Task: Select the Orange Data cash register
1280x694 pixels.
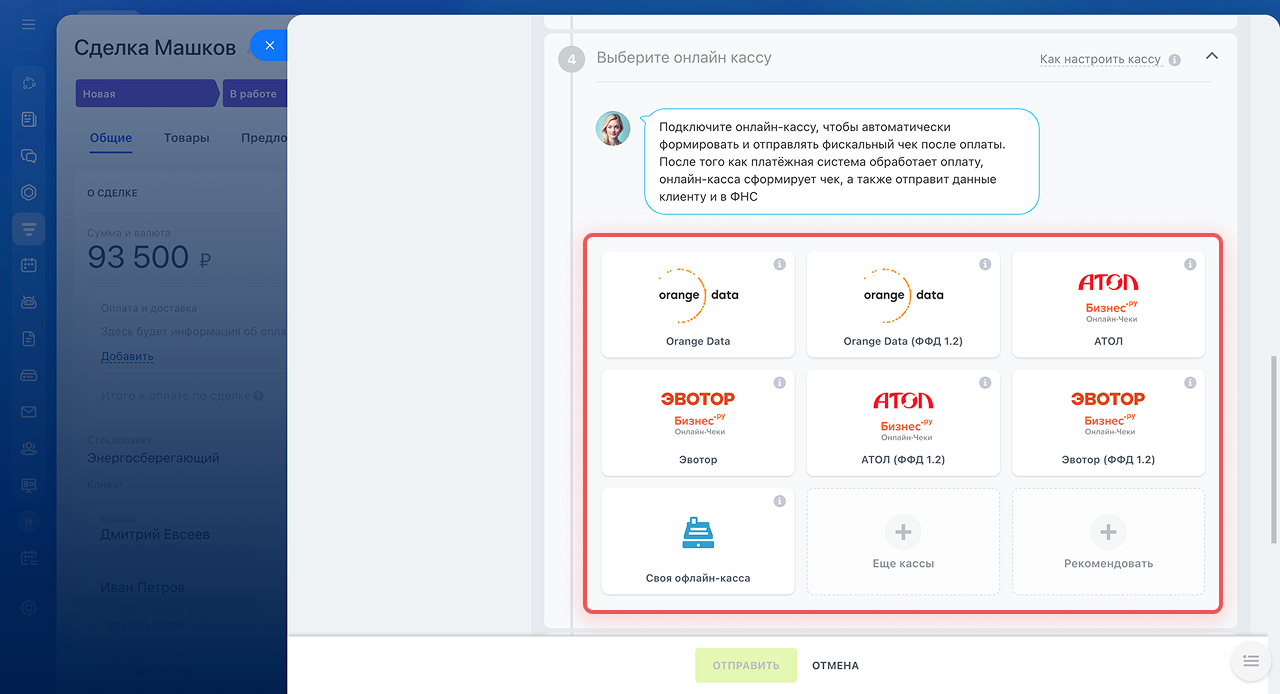Action: (698, 304)
